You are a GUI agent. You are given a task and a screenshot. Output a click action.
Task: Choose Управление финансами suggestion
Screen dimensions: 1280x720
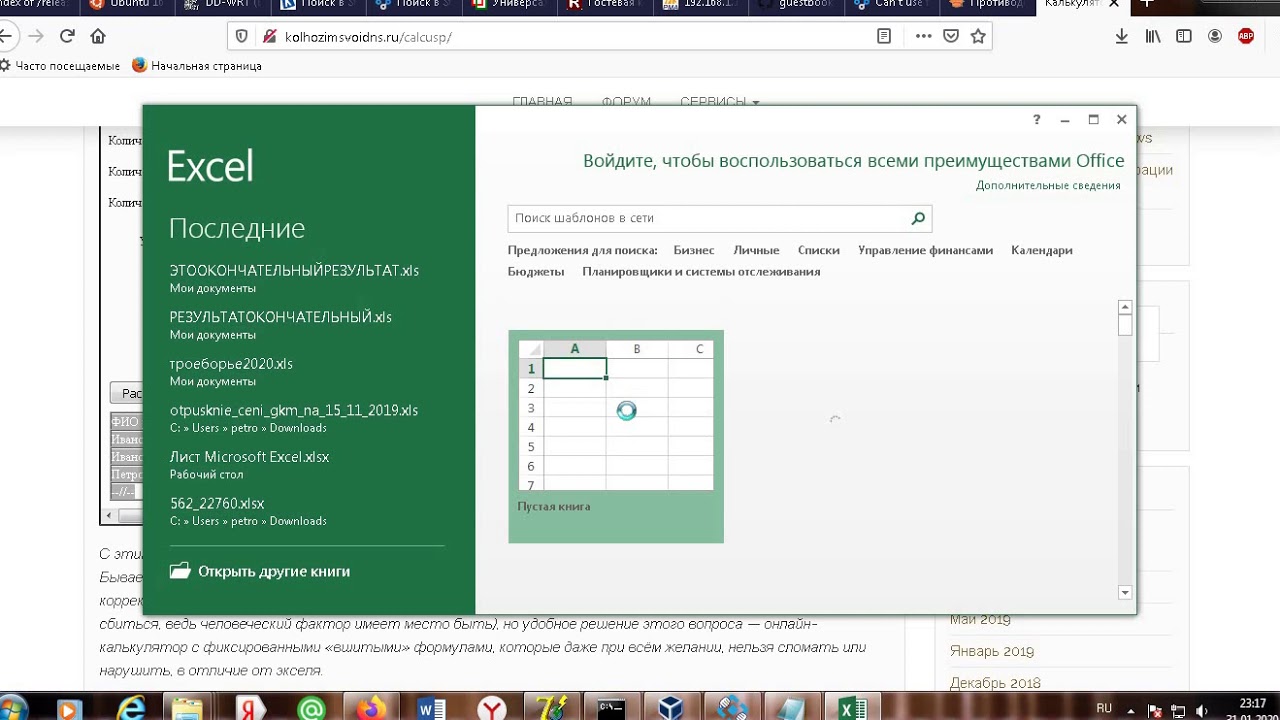(925, 250)
